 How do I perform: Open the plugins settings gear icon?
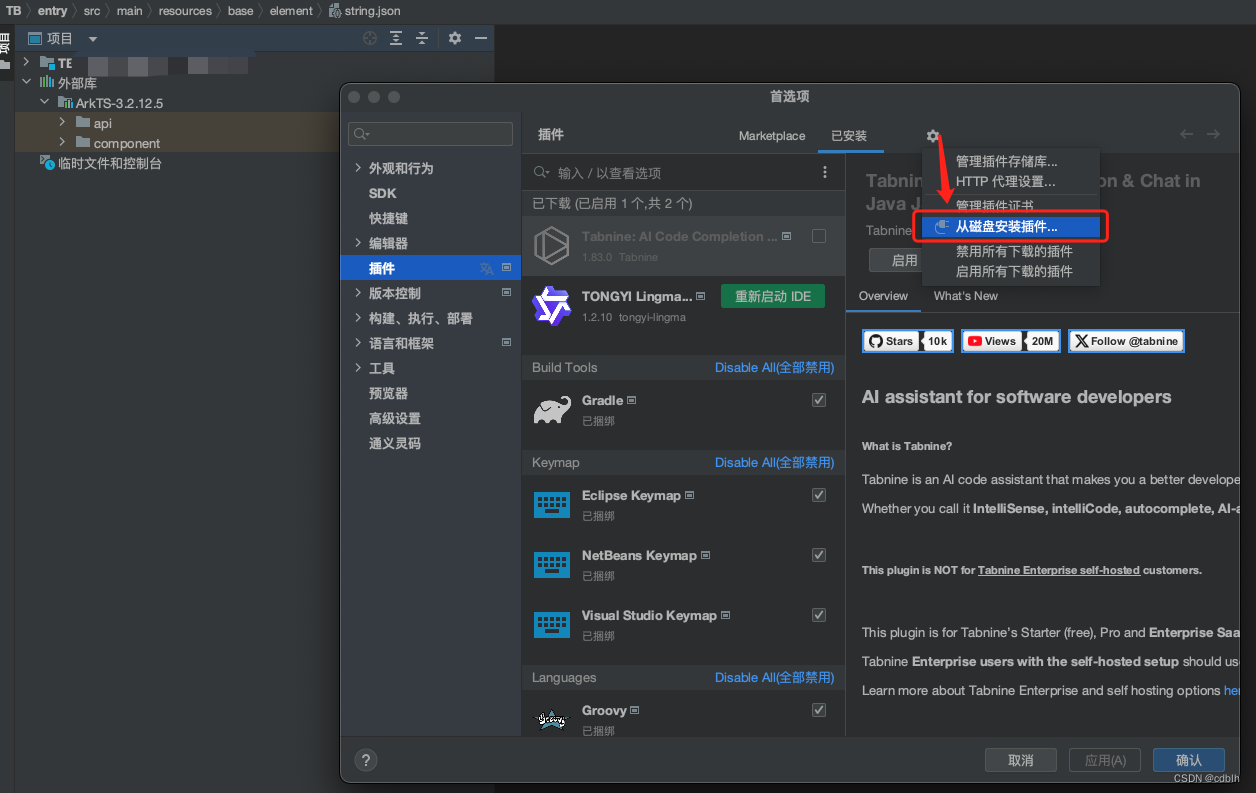coord(933,136)
